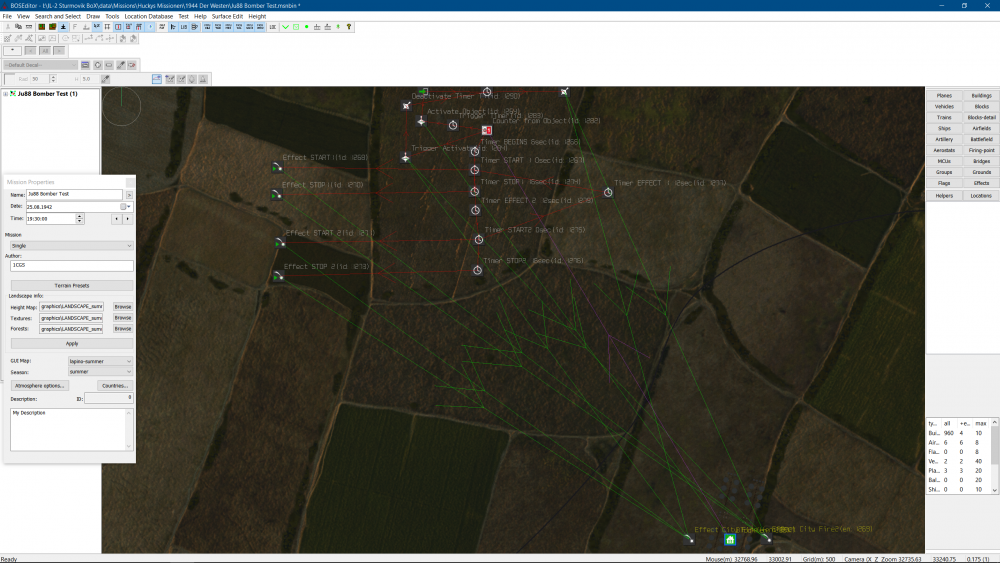Viewport: 1000px width, 563px height.
Task: Select the Planes category button
Action: pyautogui.click(x=944, y=95)
